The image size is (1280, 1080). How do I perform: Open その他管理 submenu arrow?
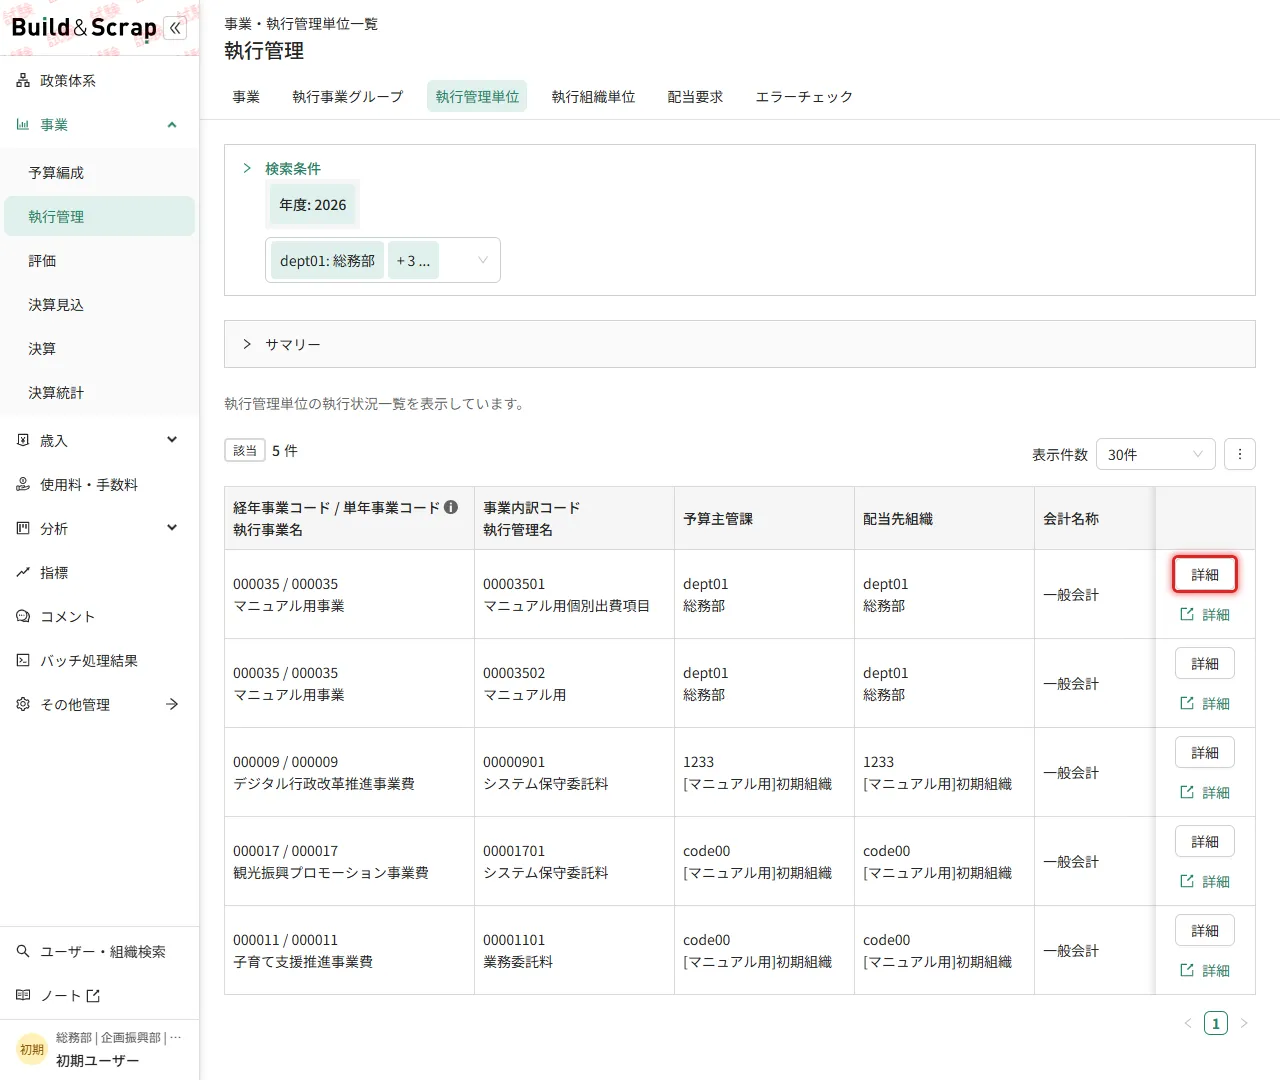(172, 705)
